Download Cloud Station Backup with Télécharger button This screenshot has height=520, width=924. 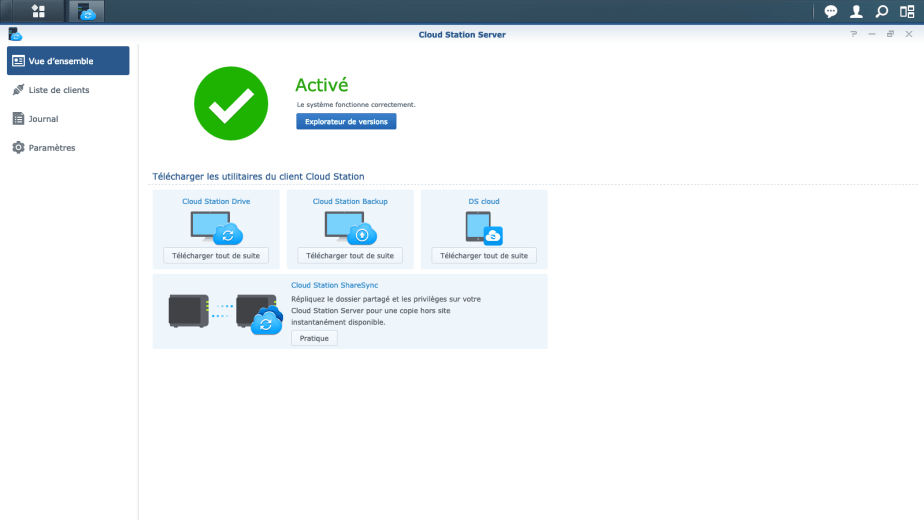350,256
